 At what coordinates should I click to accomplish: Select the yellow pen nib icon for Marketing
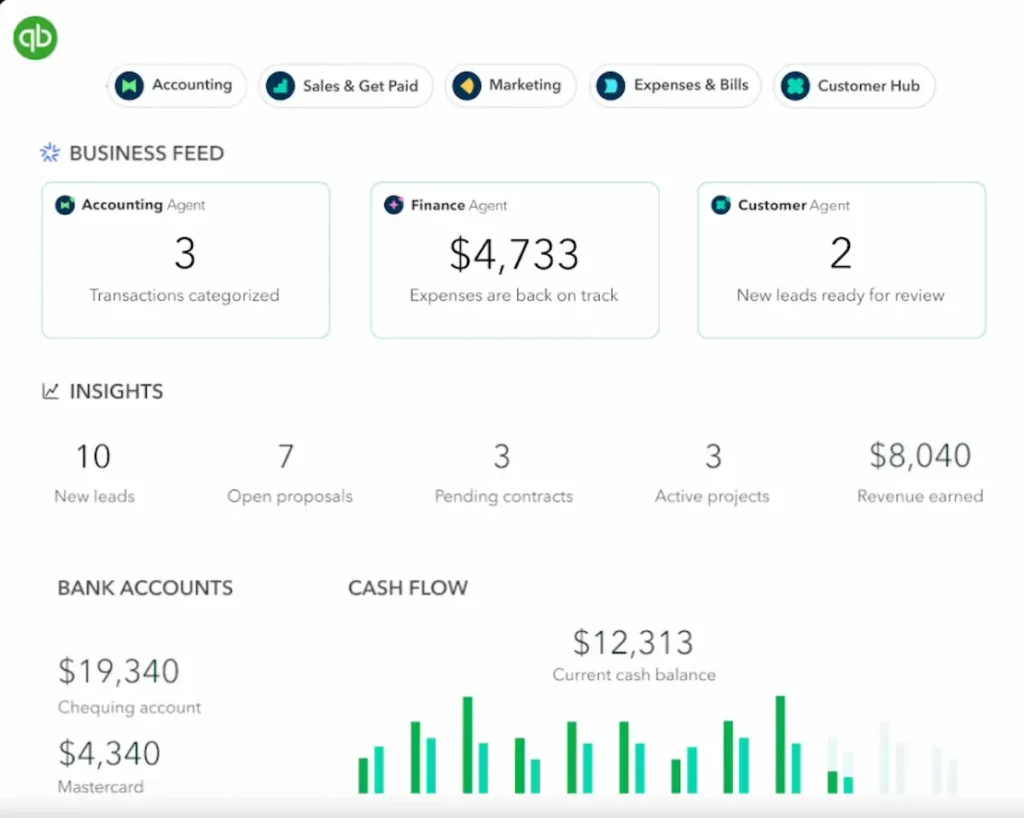(466, 86)
